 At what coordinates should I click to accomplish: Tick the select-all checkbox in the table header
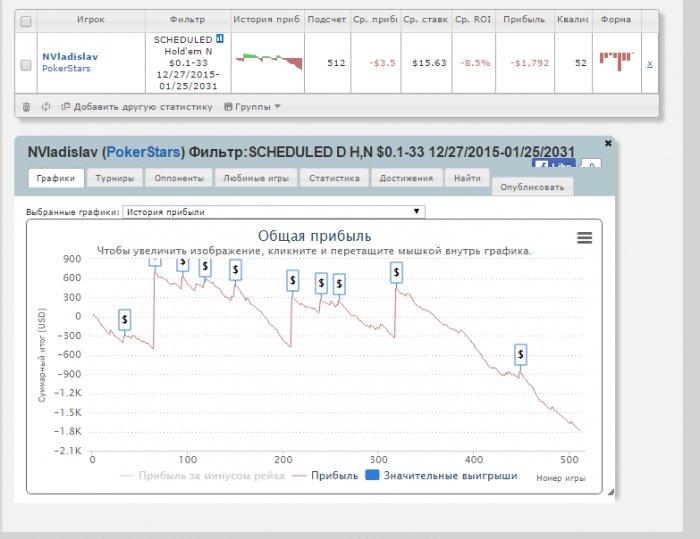[26, 21]
